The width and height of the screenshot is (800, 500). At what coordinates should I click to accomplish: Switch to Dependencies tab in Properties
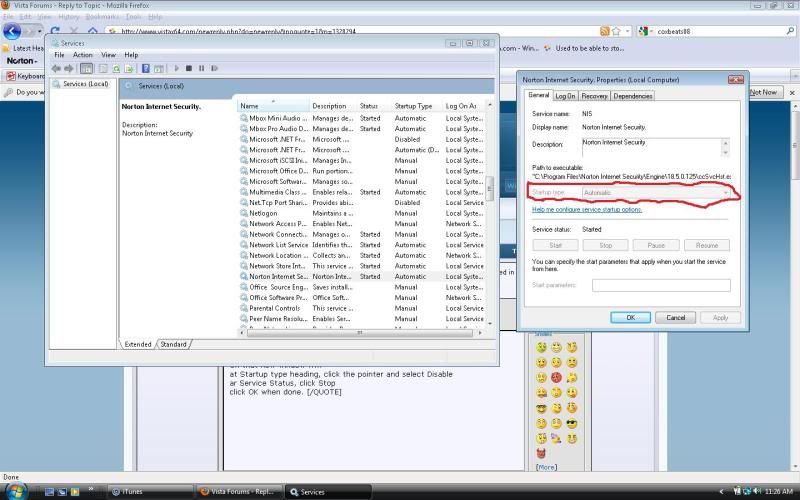pyautogui.click(x=633, y=96)
